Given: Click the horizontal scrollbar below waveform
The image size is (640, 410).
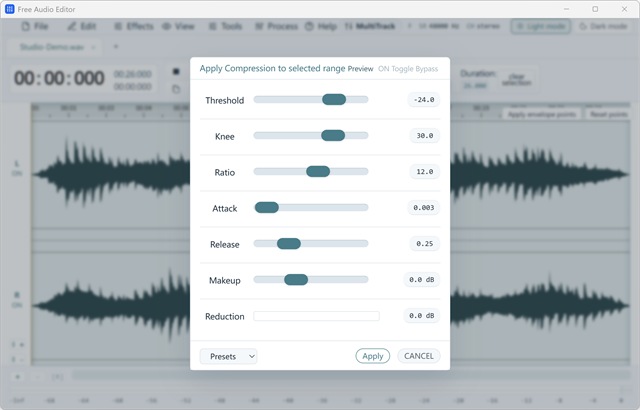Looking at the screenshot, I should [x=351, y=375].
